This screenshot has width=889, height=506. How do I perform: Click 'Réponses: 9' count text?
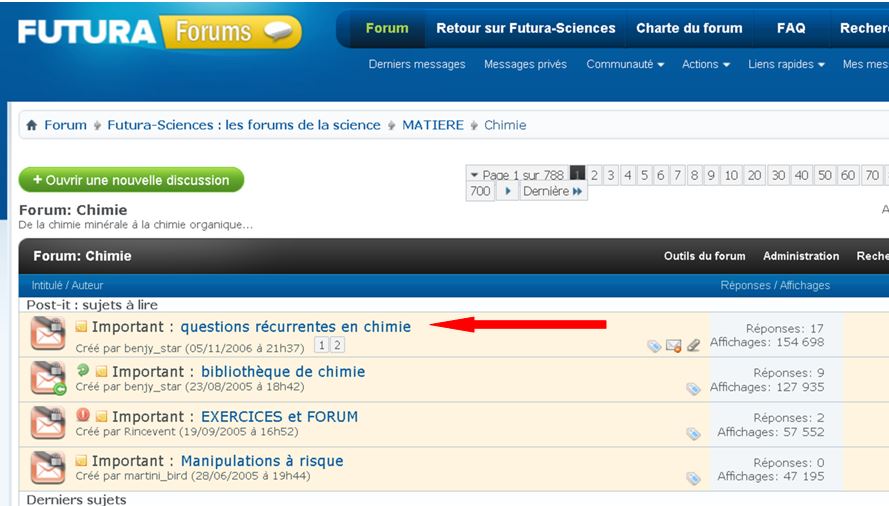tap(789, 373)
